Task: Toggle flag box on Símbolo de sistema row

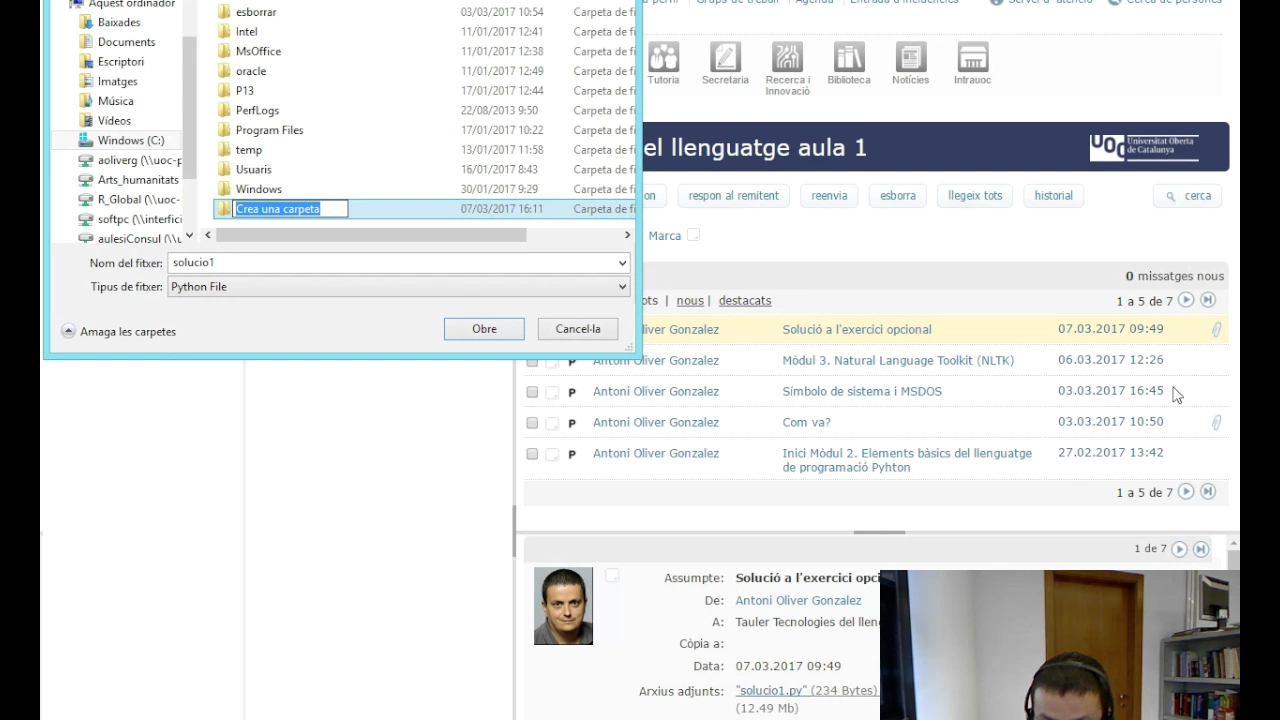Action: [x=552, y=392]
